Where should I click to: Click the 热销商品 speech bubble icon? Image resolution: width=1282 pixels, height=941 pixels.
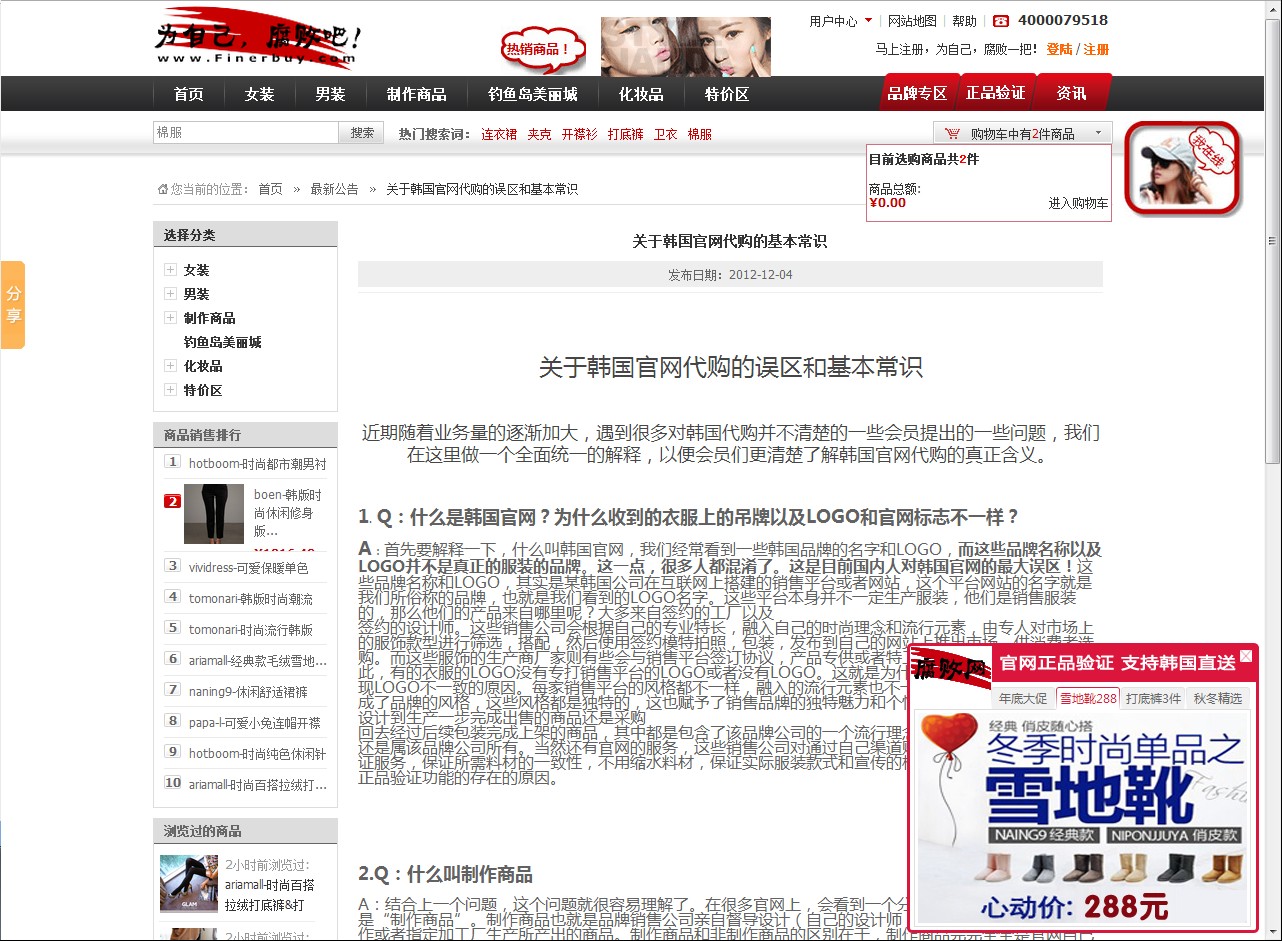coord(541,49)
